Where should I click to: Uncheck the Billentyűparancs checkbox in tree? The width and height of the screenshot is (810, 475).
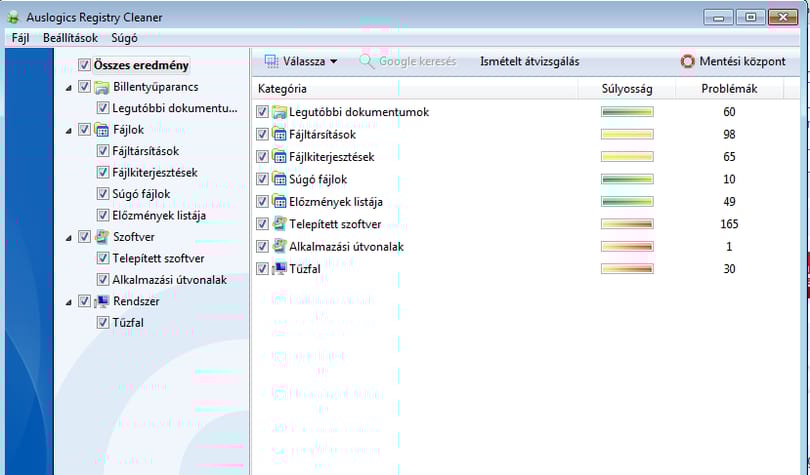[x=84, y=87]
